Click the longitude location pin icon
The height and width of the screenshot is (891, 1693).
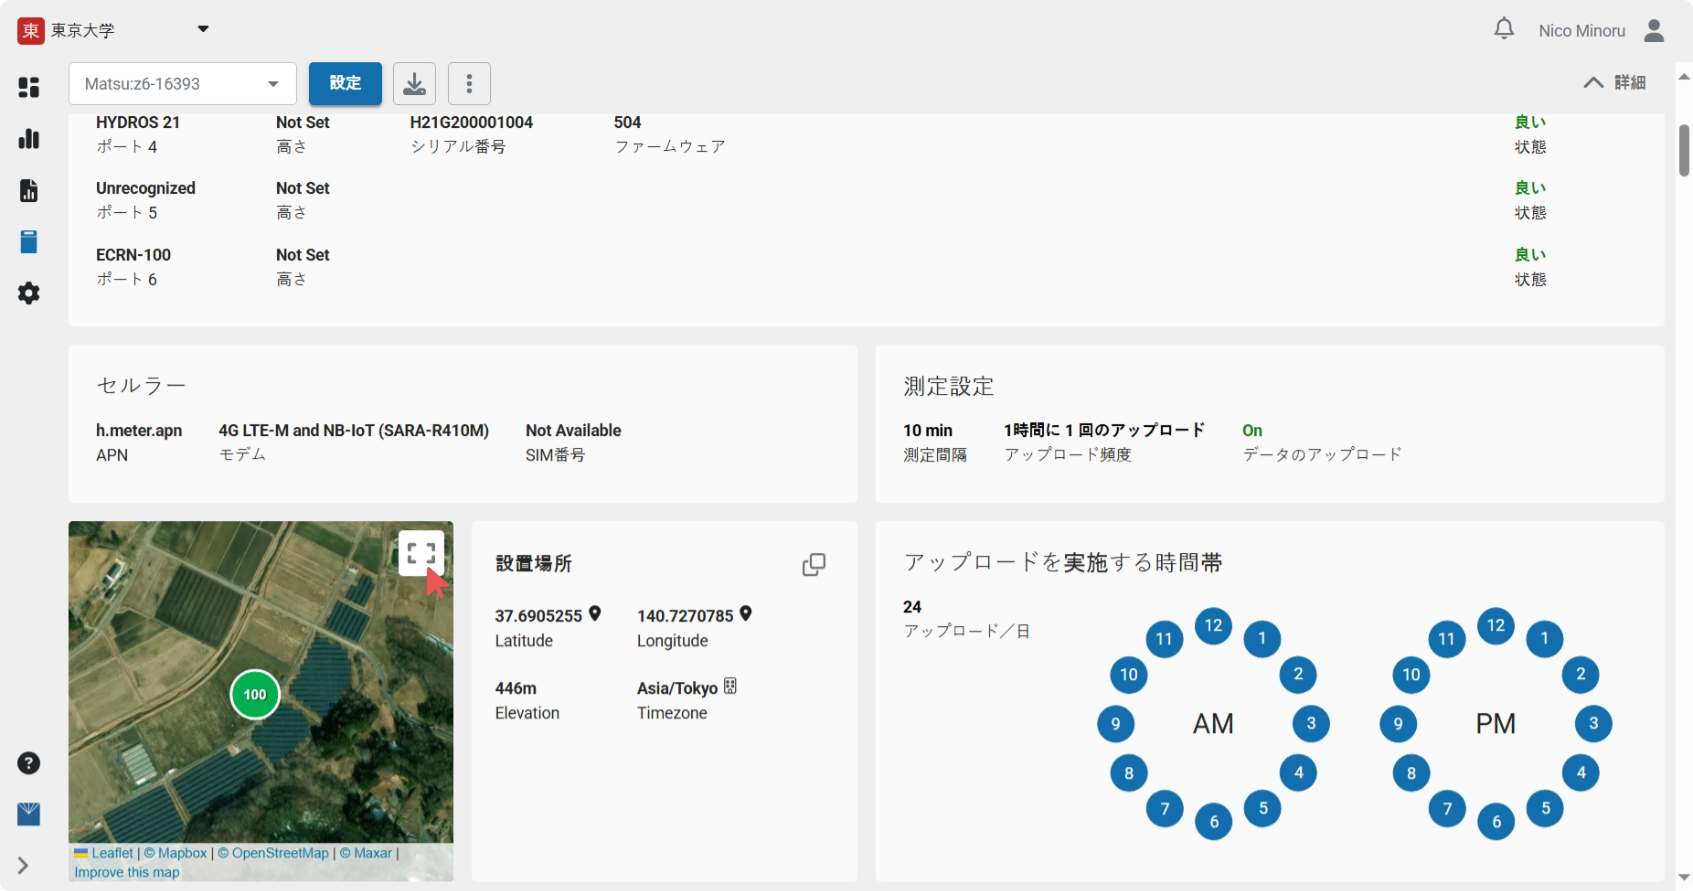pyautogui.click(x=746, y=614)
